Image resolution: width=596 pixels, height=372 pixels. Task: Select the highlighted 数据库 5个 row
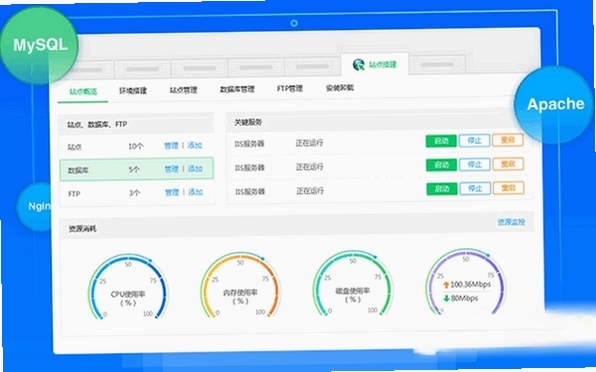[136, 169]
